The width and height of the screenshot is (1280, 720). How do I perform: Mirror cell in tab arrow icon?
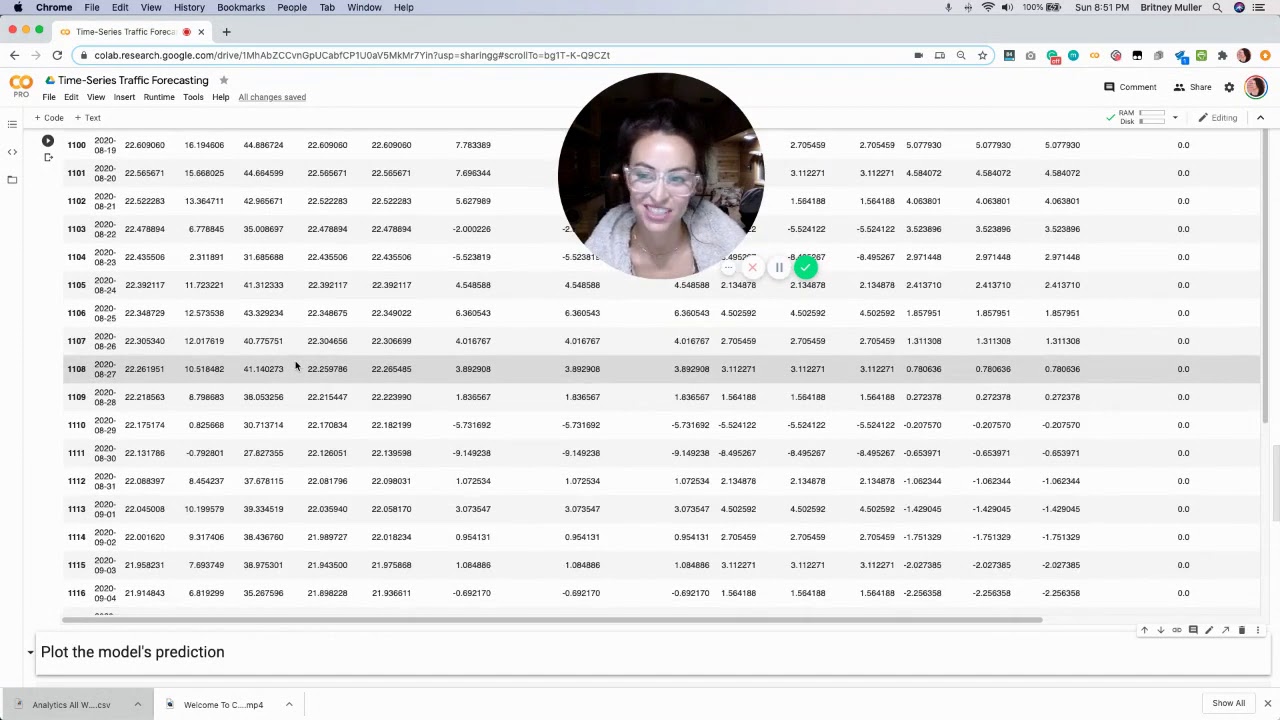coord(1225,630)
